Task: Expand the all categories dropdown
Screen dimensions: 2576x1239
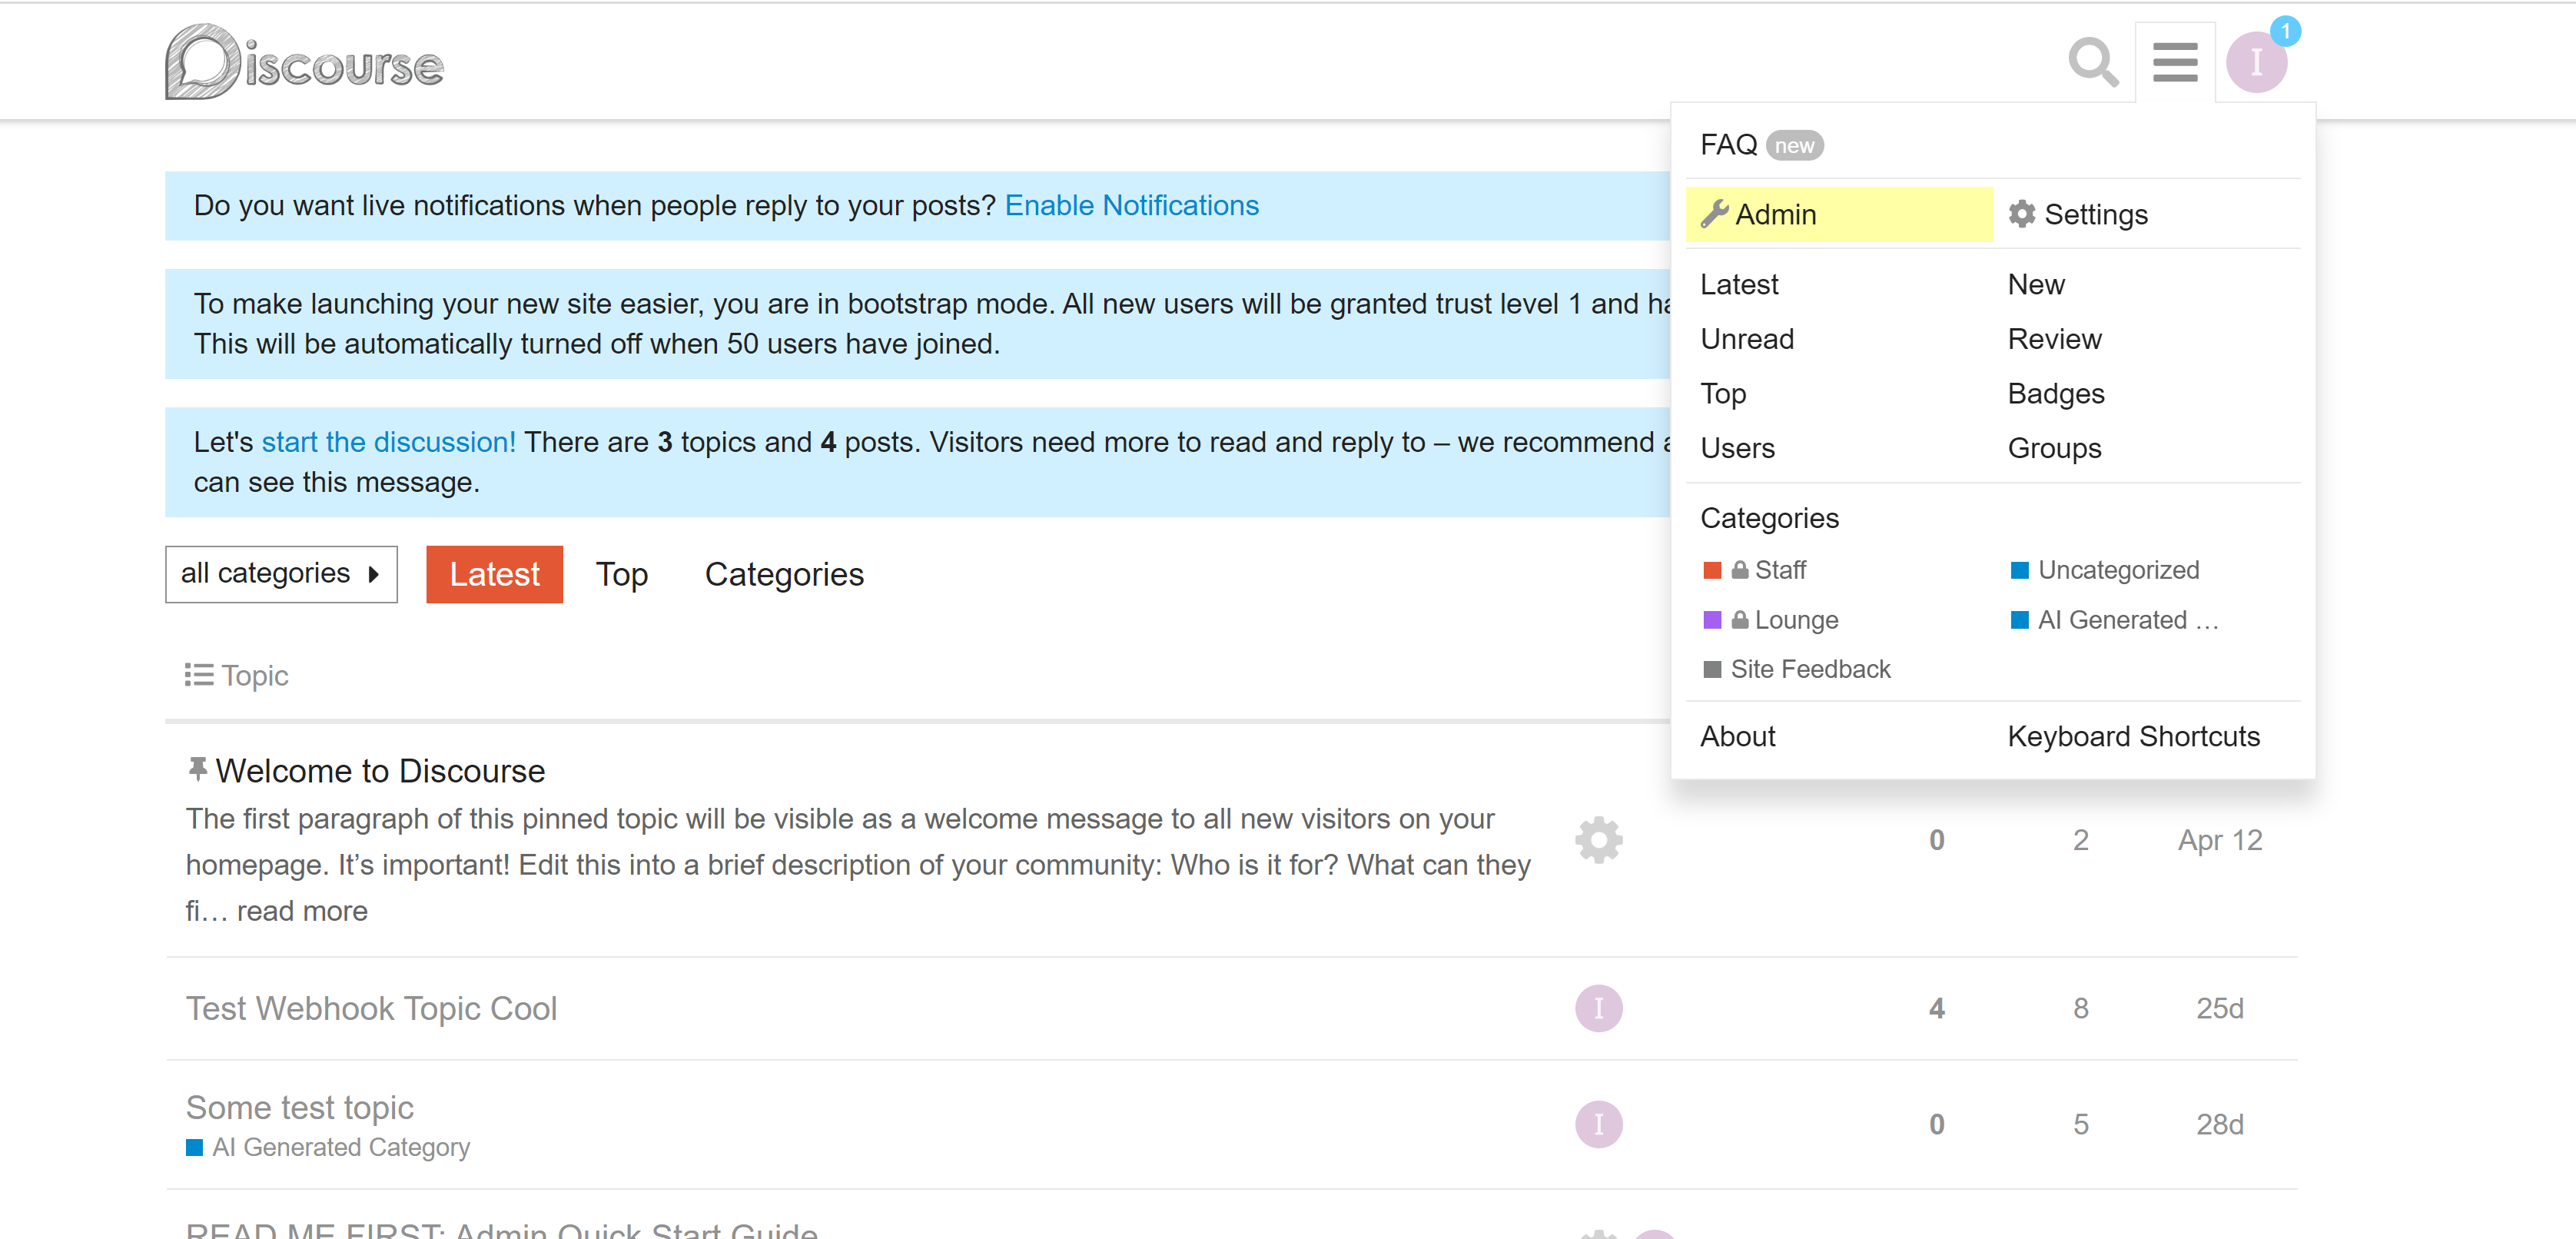Action: tap(281, 574)
